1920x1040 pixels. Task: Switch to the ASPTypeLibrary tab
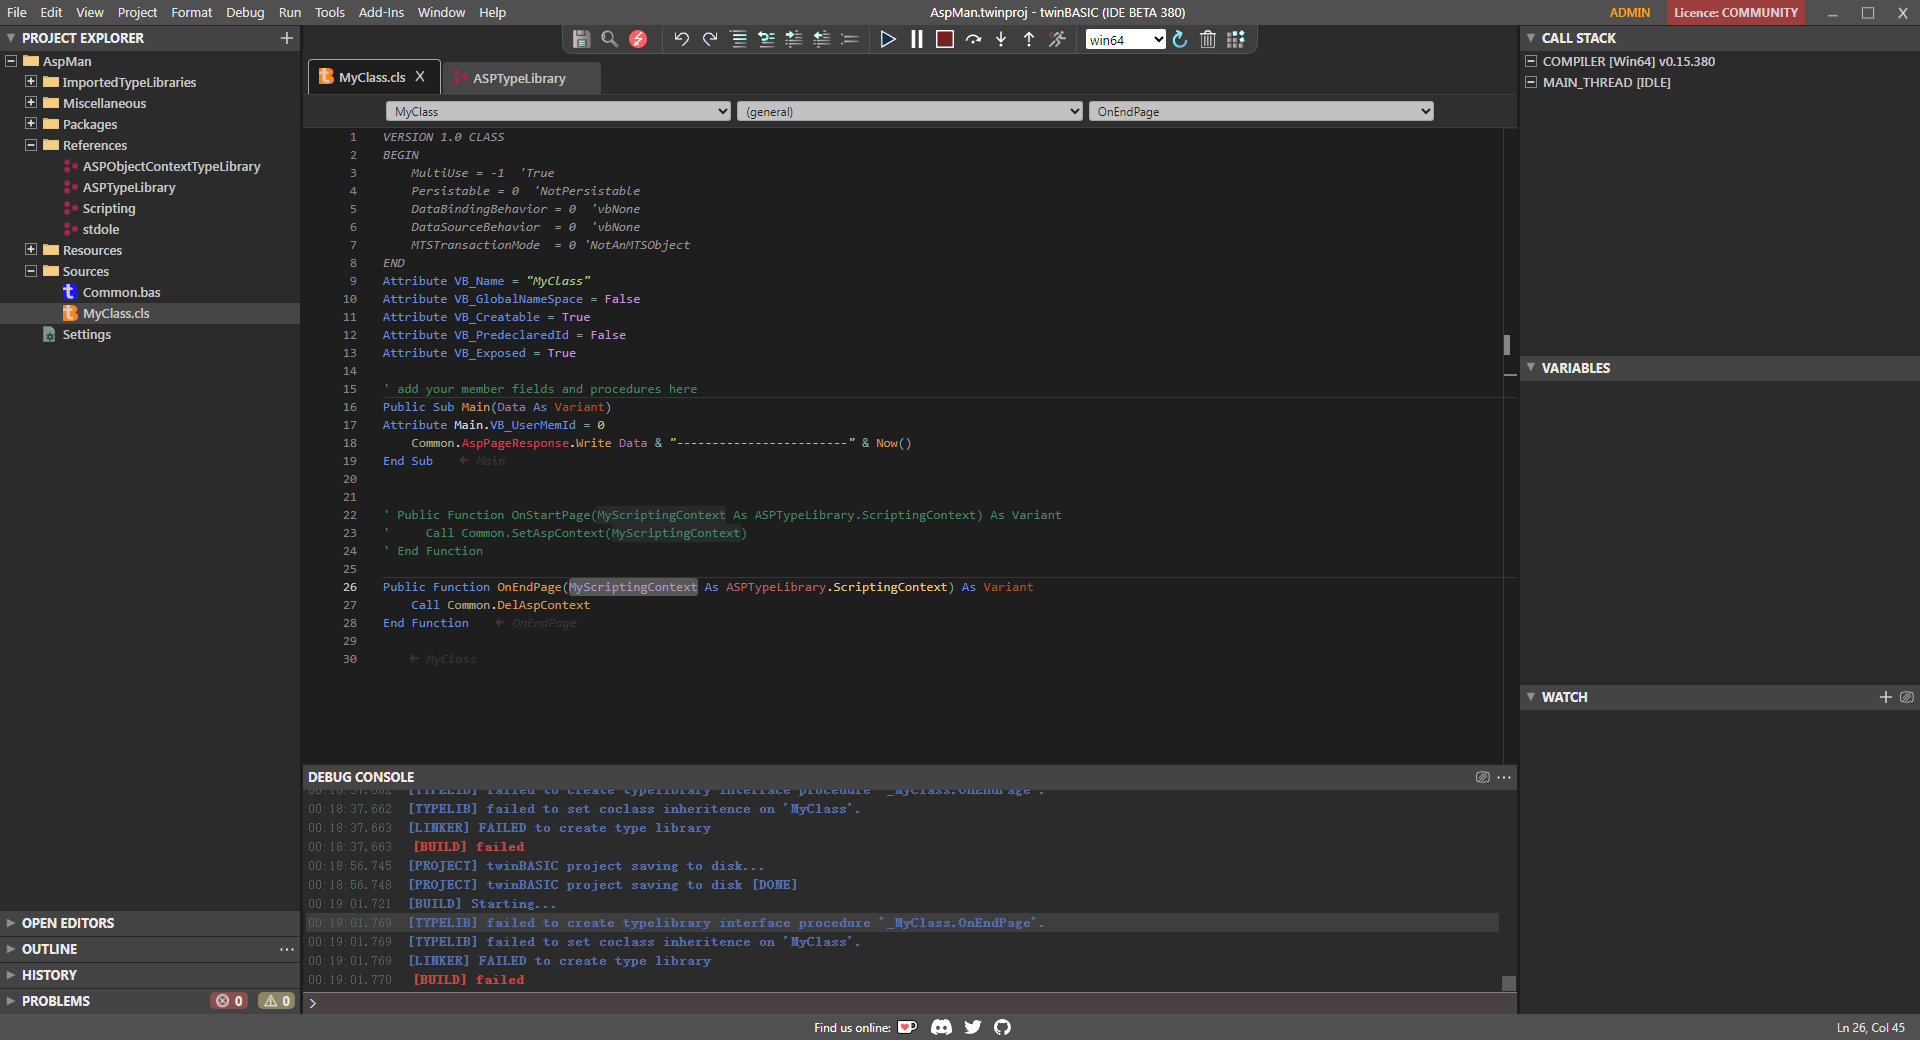pyautogui.click(x=519, y=77)
